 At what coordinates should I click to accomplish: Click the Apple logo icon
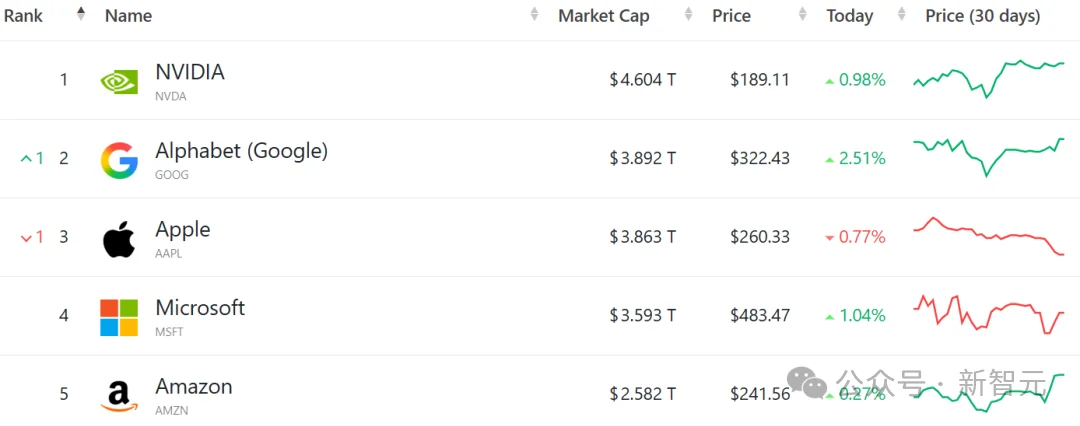(119, 239)
